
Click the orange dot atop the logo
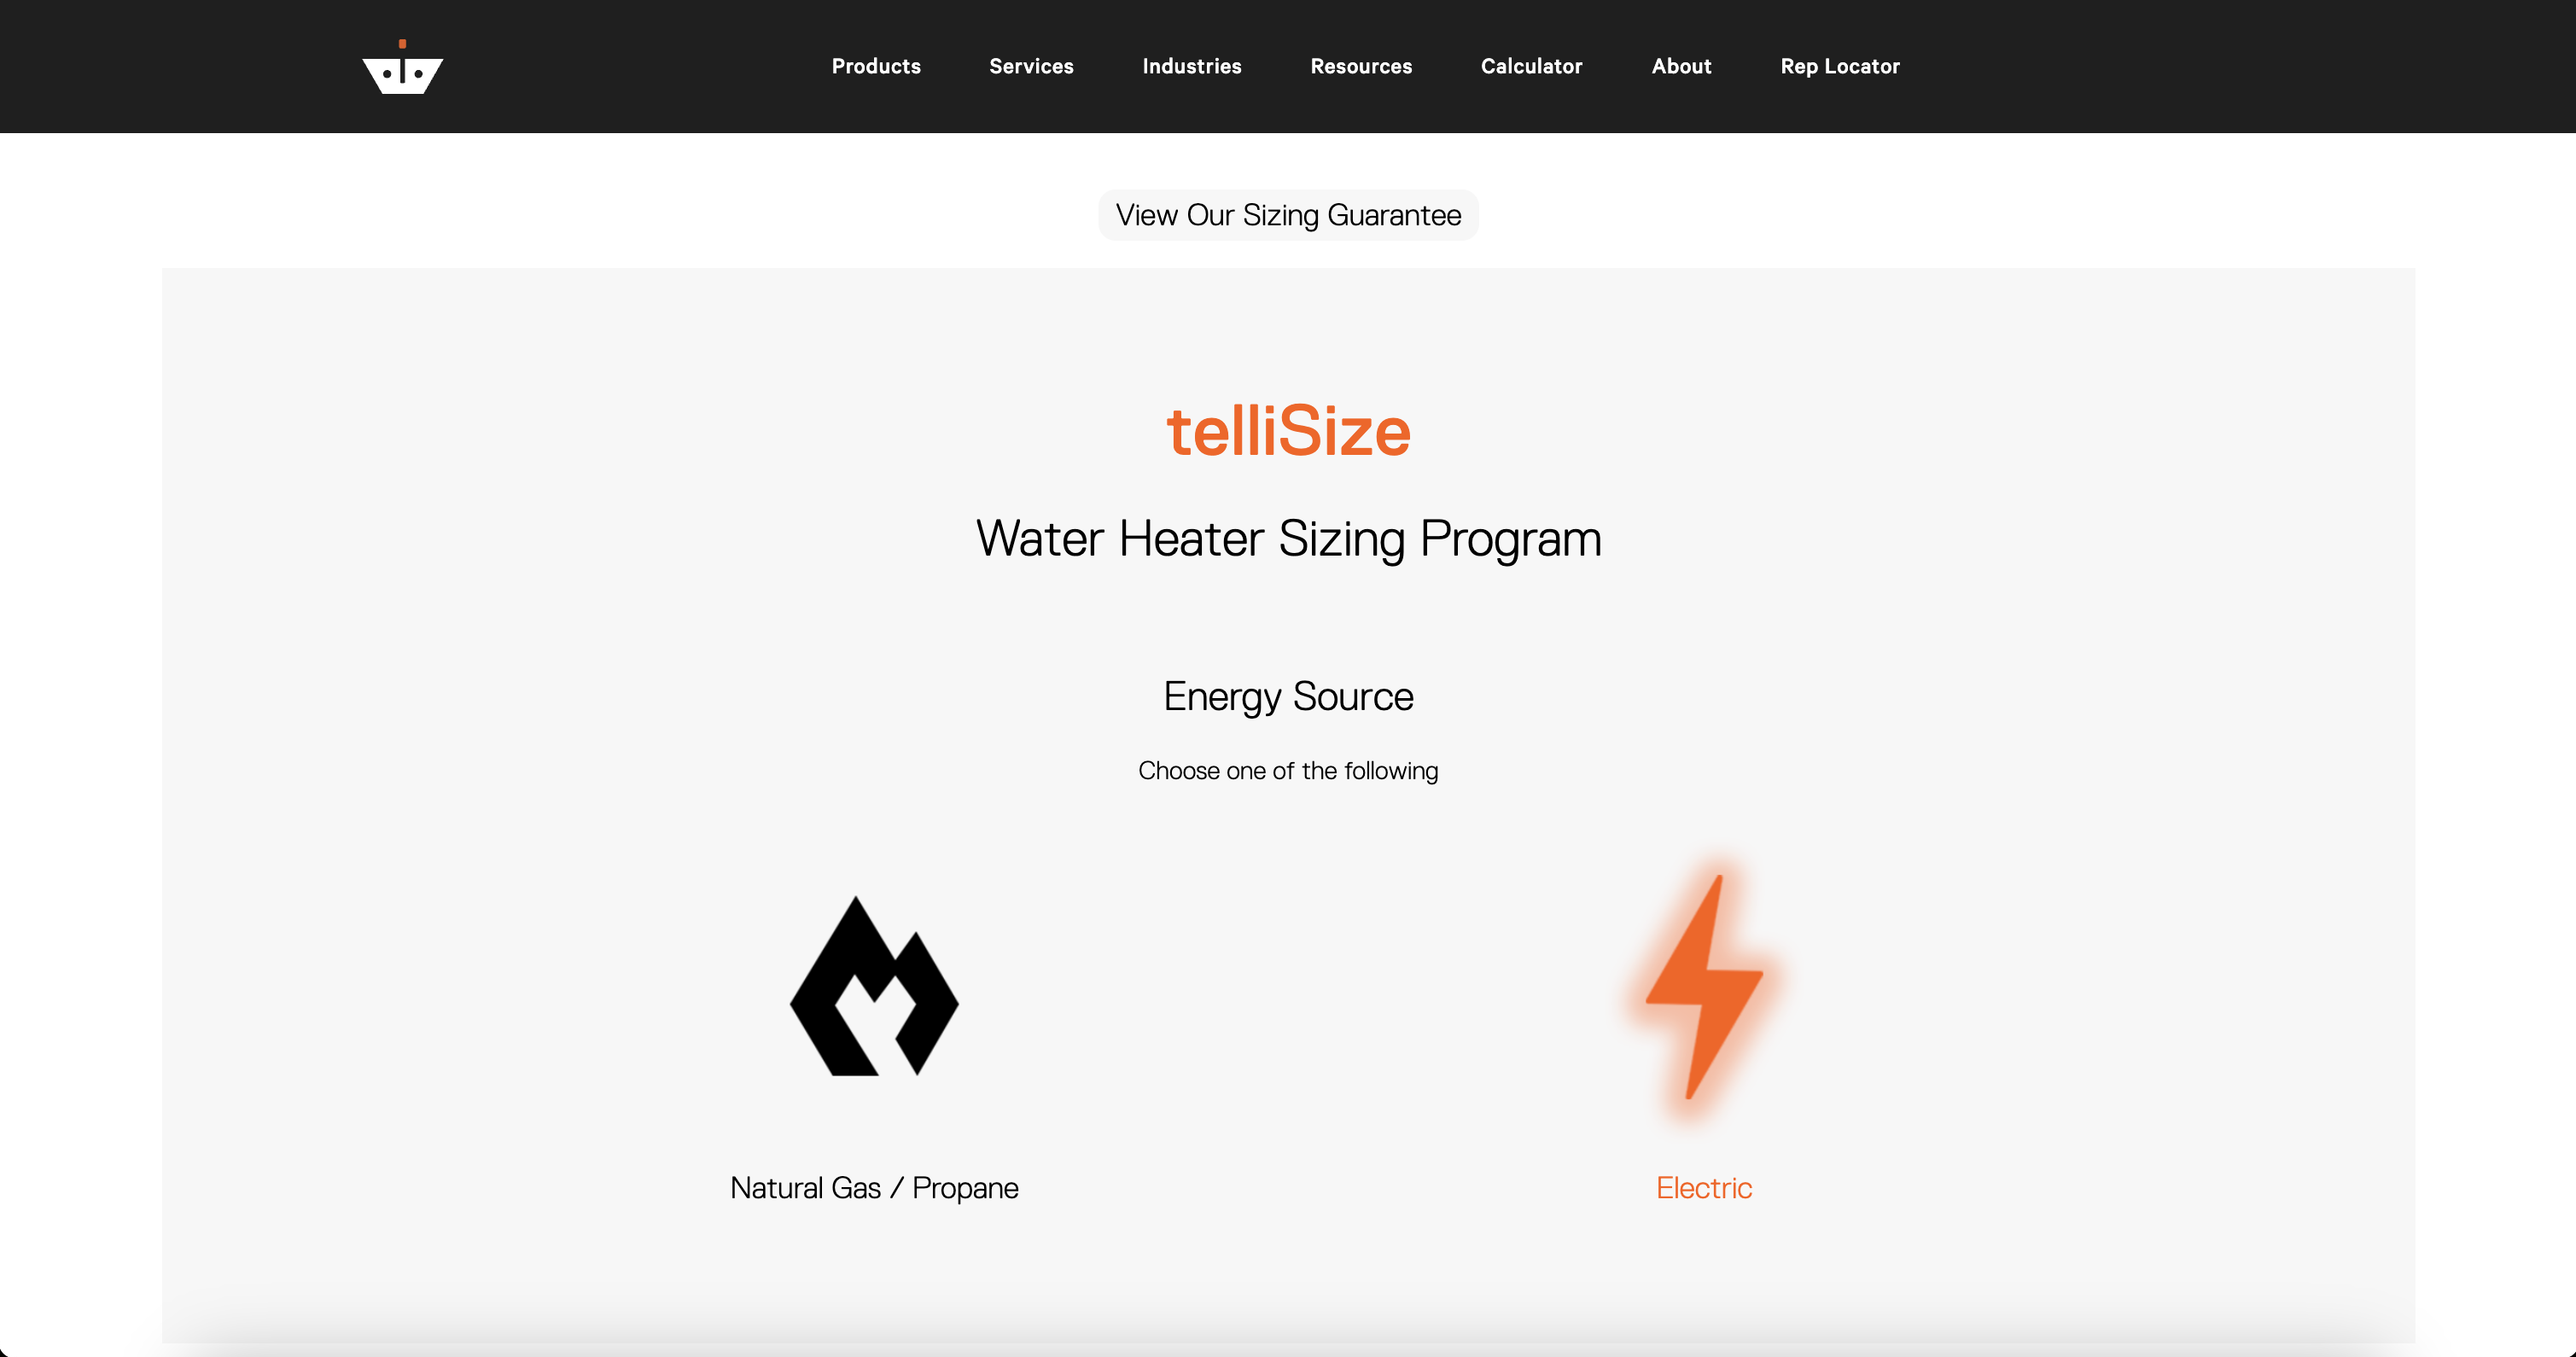pos(402,43)
